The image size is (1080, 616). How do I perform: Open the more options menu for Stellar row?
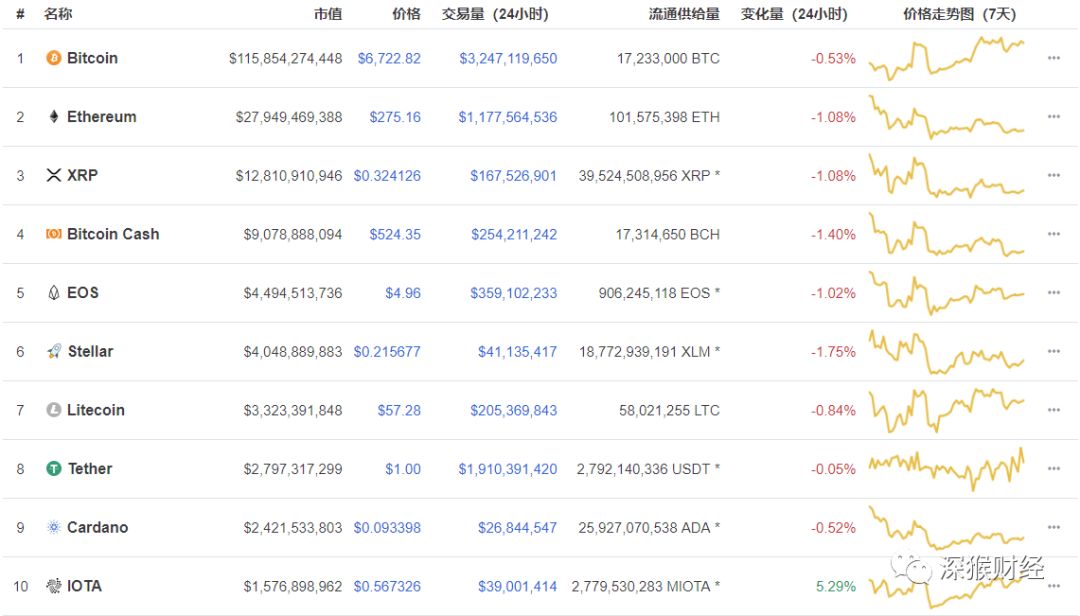(x=1054, y=351)
